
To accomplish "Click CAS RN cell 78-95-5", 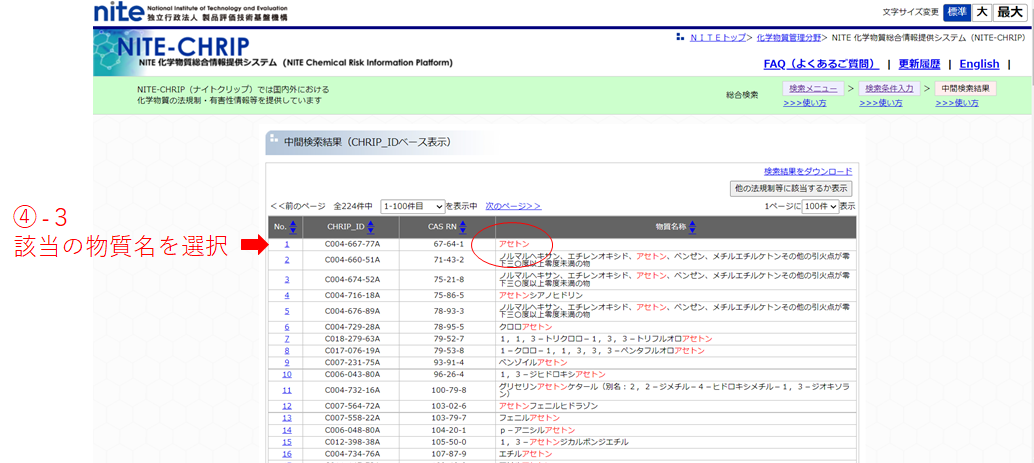I will (x=448, y=327).
